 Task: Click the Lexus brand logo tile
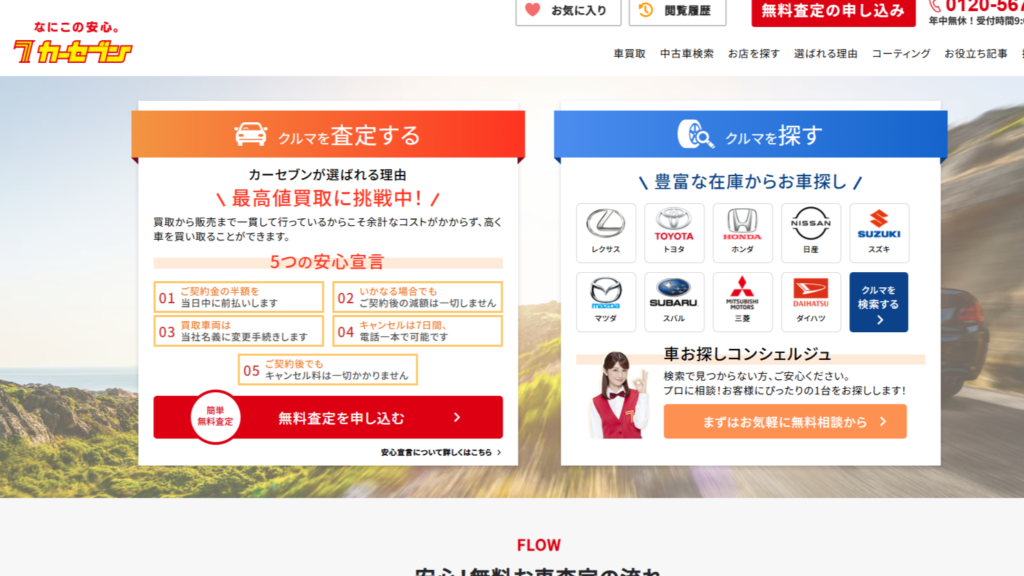pyautogui.click(x=606, y=232)
